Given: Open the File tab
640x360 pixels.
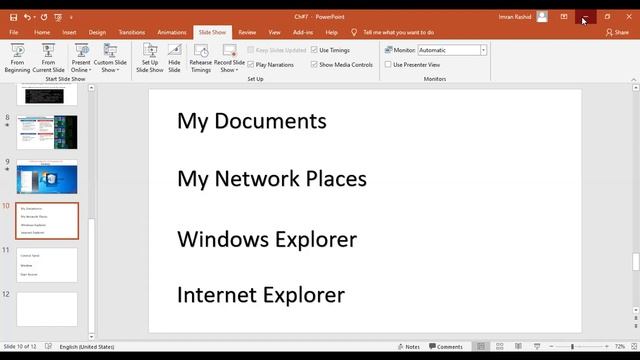Looking at the screenshot, I should 13,32.
